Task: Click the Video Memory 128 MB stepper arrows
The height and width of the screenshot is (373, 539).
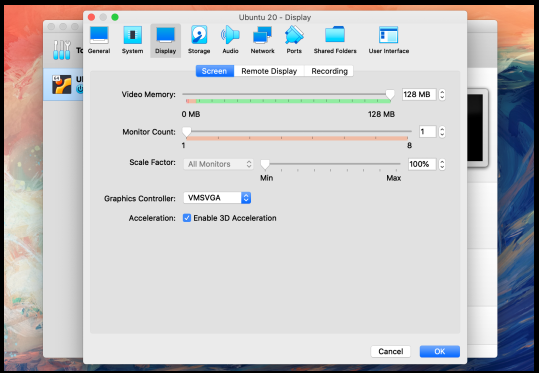Action: click(442, 95)
